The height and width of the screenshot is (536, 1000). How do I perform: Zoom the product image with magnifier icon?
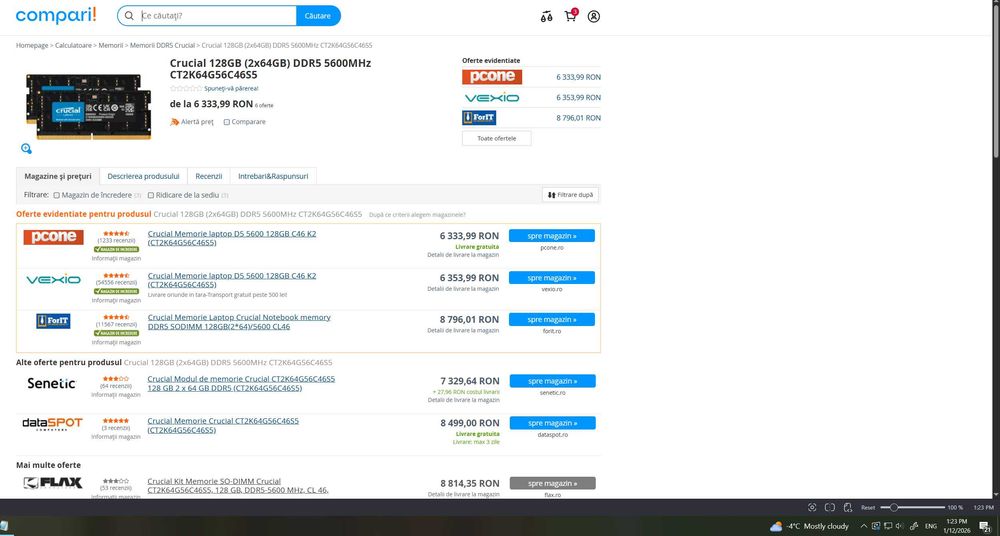[x=26, y=149]
